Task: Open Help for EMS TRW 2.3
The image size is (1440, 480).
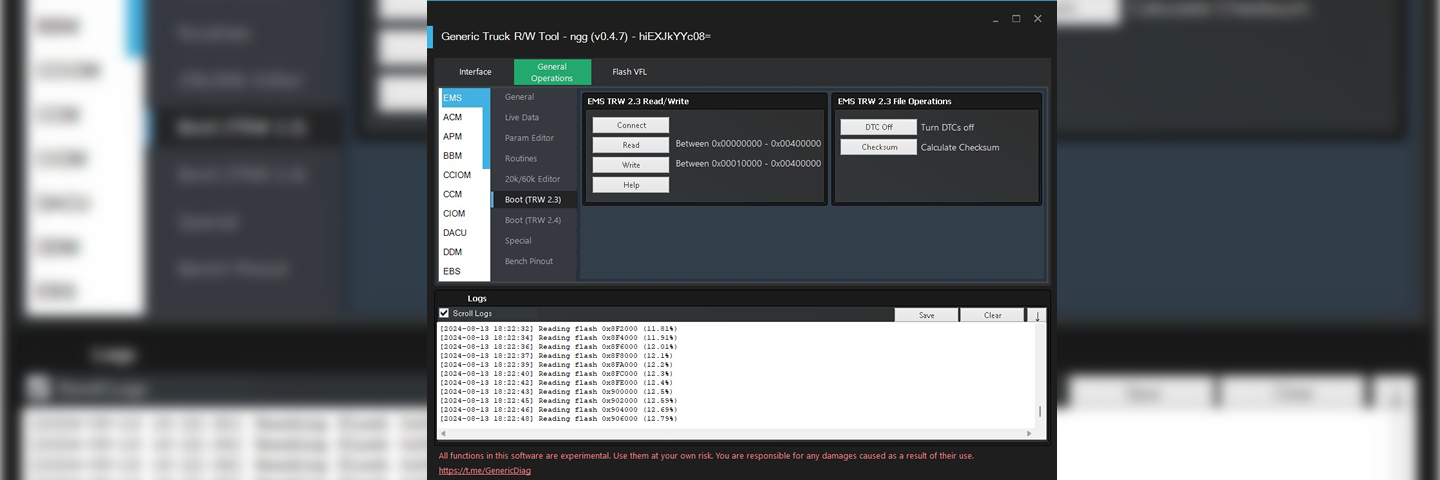Action: point(630,185)
